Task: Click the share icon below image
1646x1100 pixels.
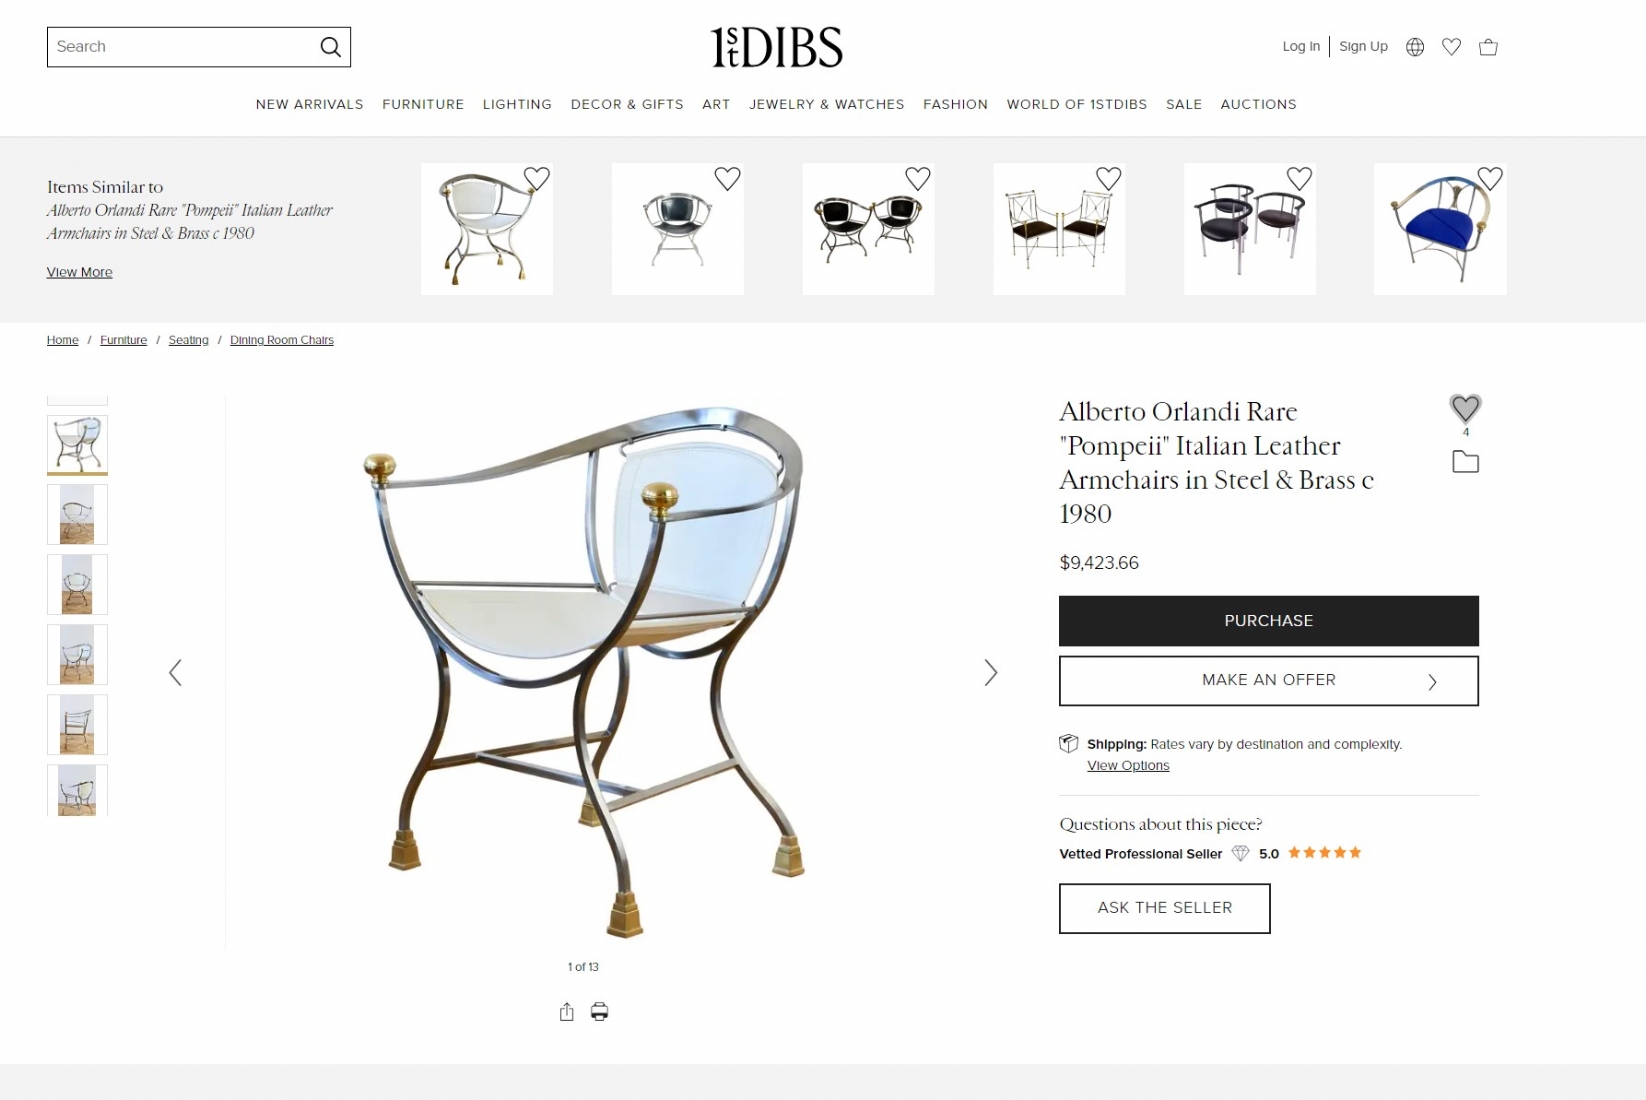Action: (x=567, y=1012)
